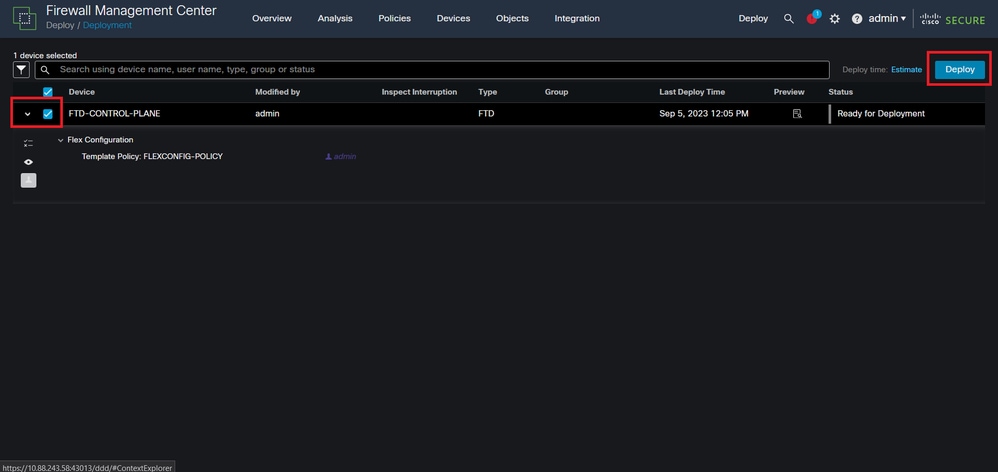Click the Firewall Management Center logo icon
The height and width of the screenshot is (472, 998).
[x=24, y=18]
